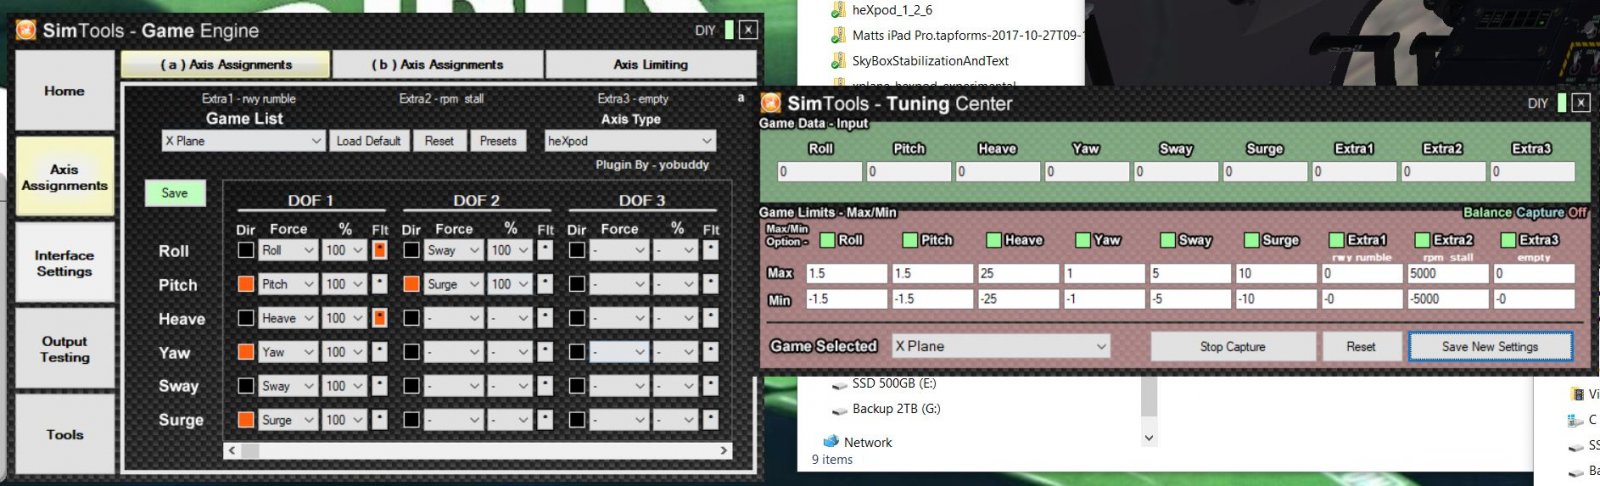Open Roll force dropdown in DOF 1
Viewport: 1600px width, 486px height.
(x=288, y=250)
